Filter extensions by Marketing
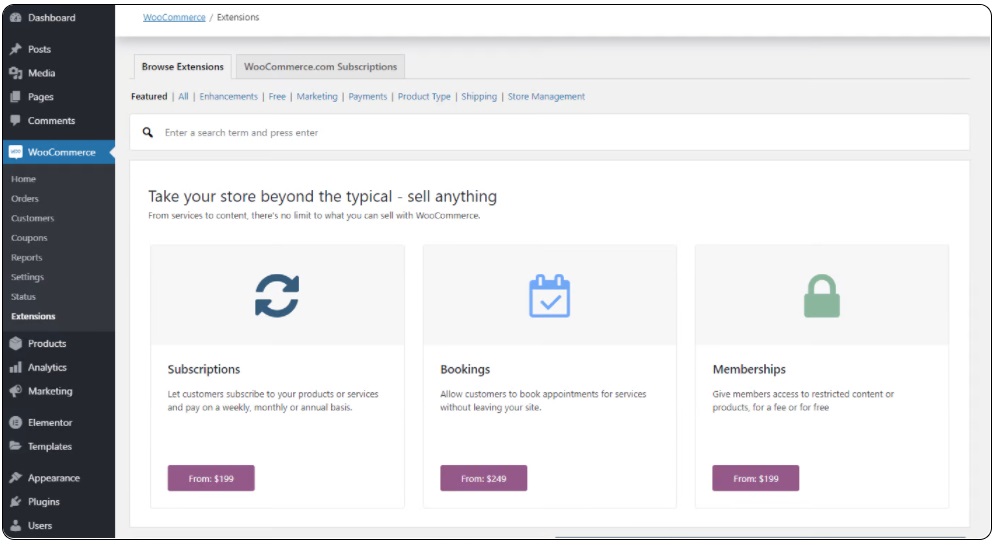Viewport: 996px width, 545px height. pos(317,97)
